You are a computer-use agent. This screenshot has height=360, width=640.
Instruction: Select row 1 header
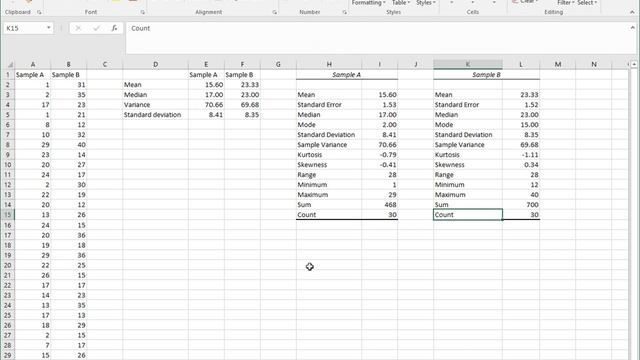(x=7, y=75)
